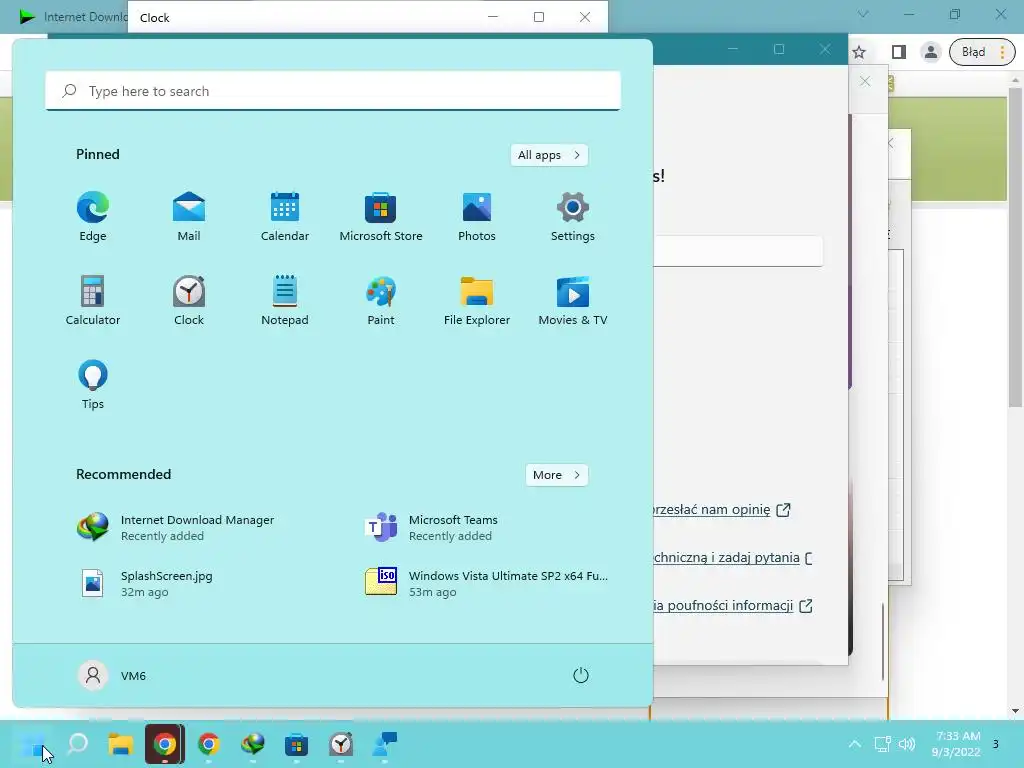The image size is (1024, 768).
Task: Open the volume tray icon
Action: tap(907, 744)
